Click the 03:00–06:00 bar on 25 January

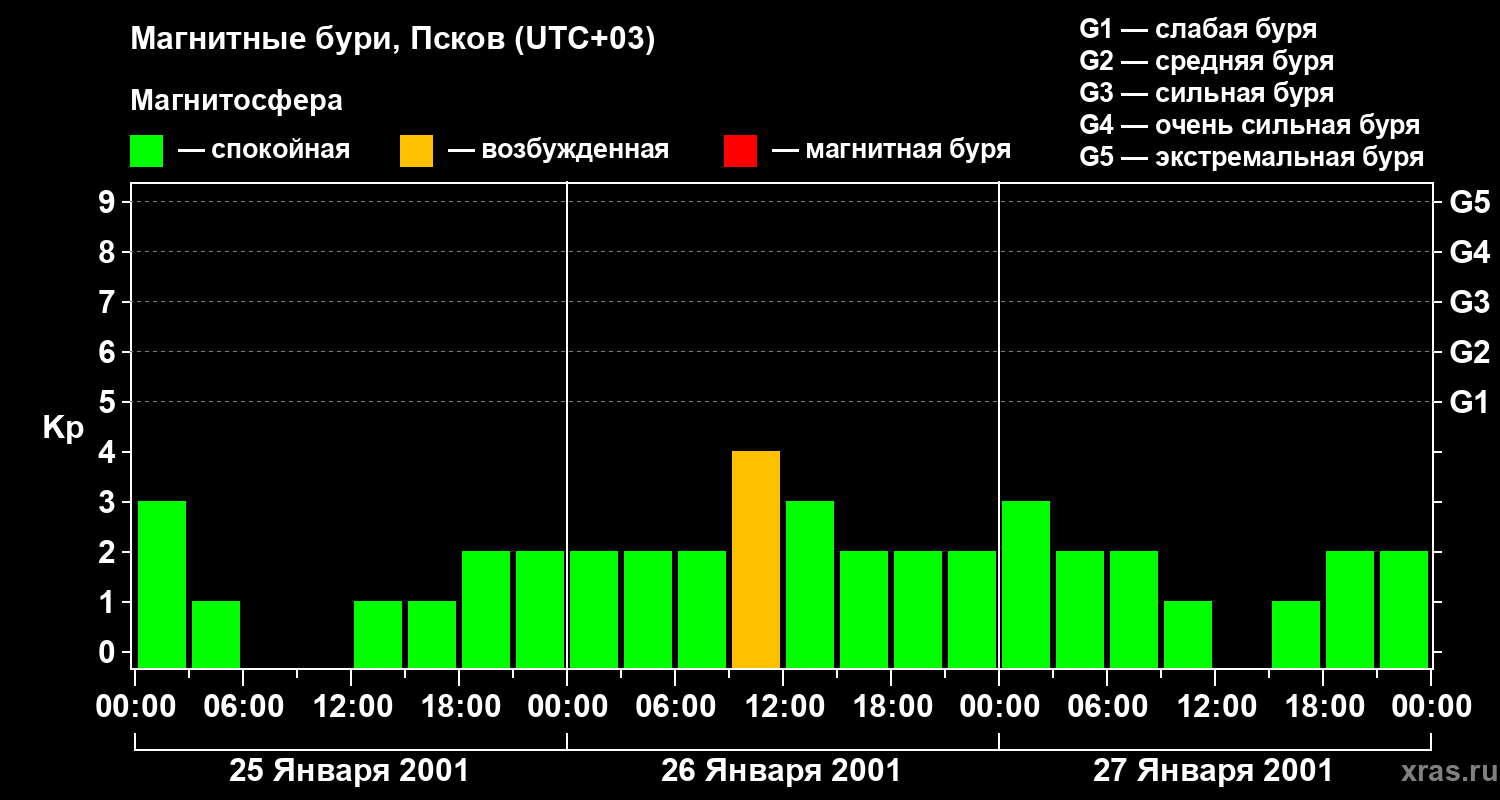click(x=216, y=635)
